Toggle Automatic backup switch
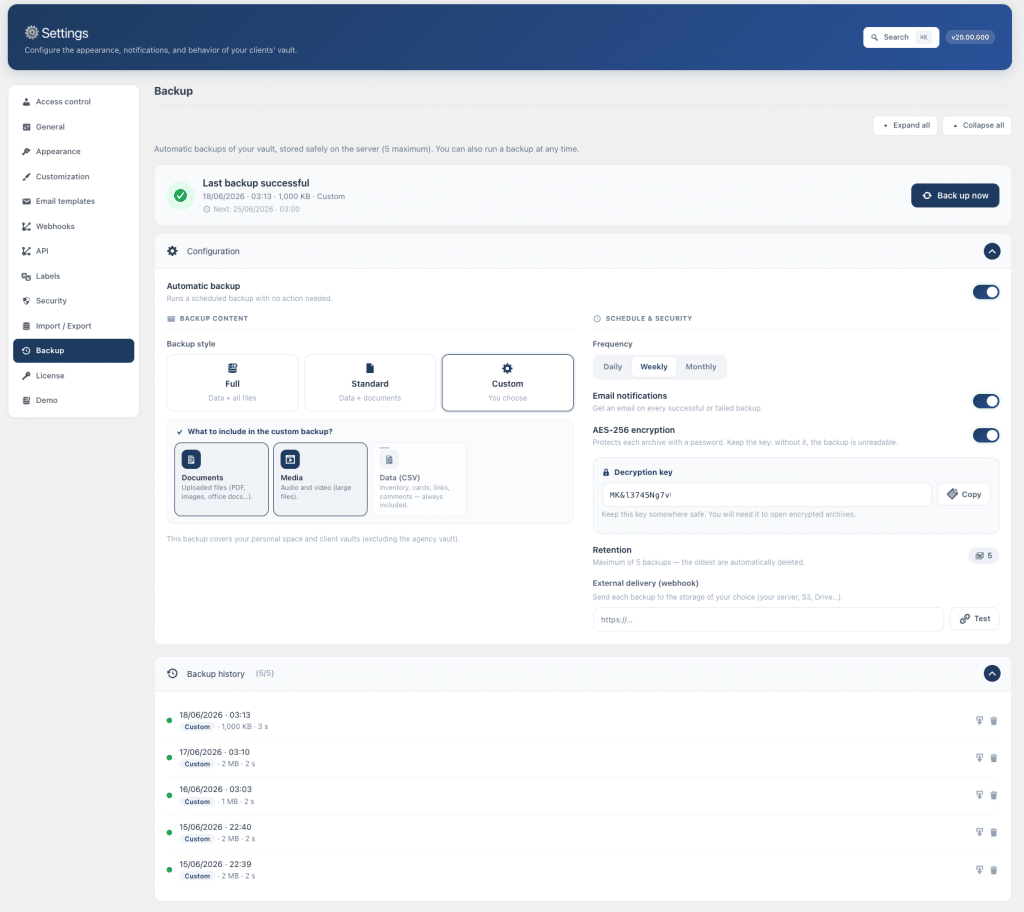Viewport: 1024px width, 912px height. tap(986, 292)
